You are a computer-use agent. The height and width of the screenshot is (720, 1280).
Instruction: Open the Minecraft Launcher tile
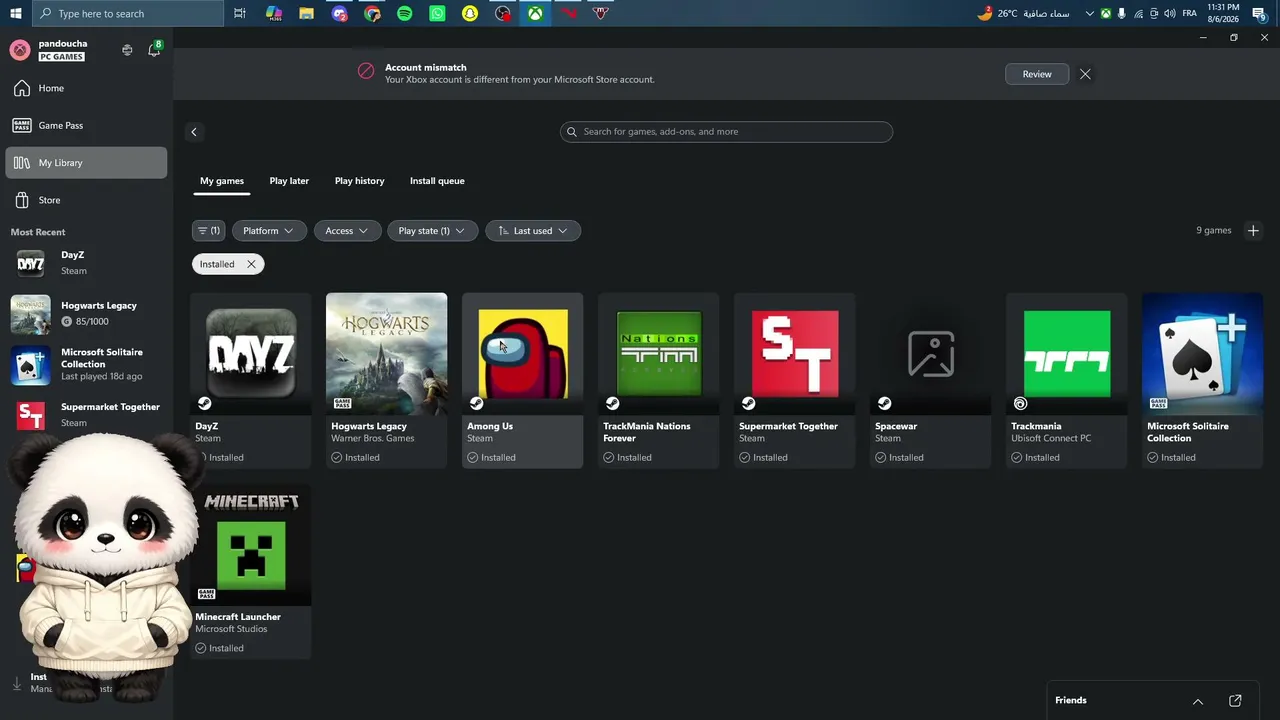(x=250, y=571)
